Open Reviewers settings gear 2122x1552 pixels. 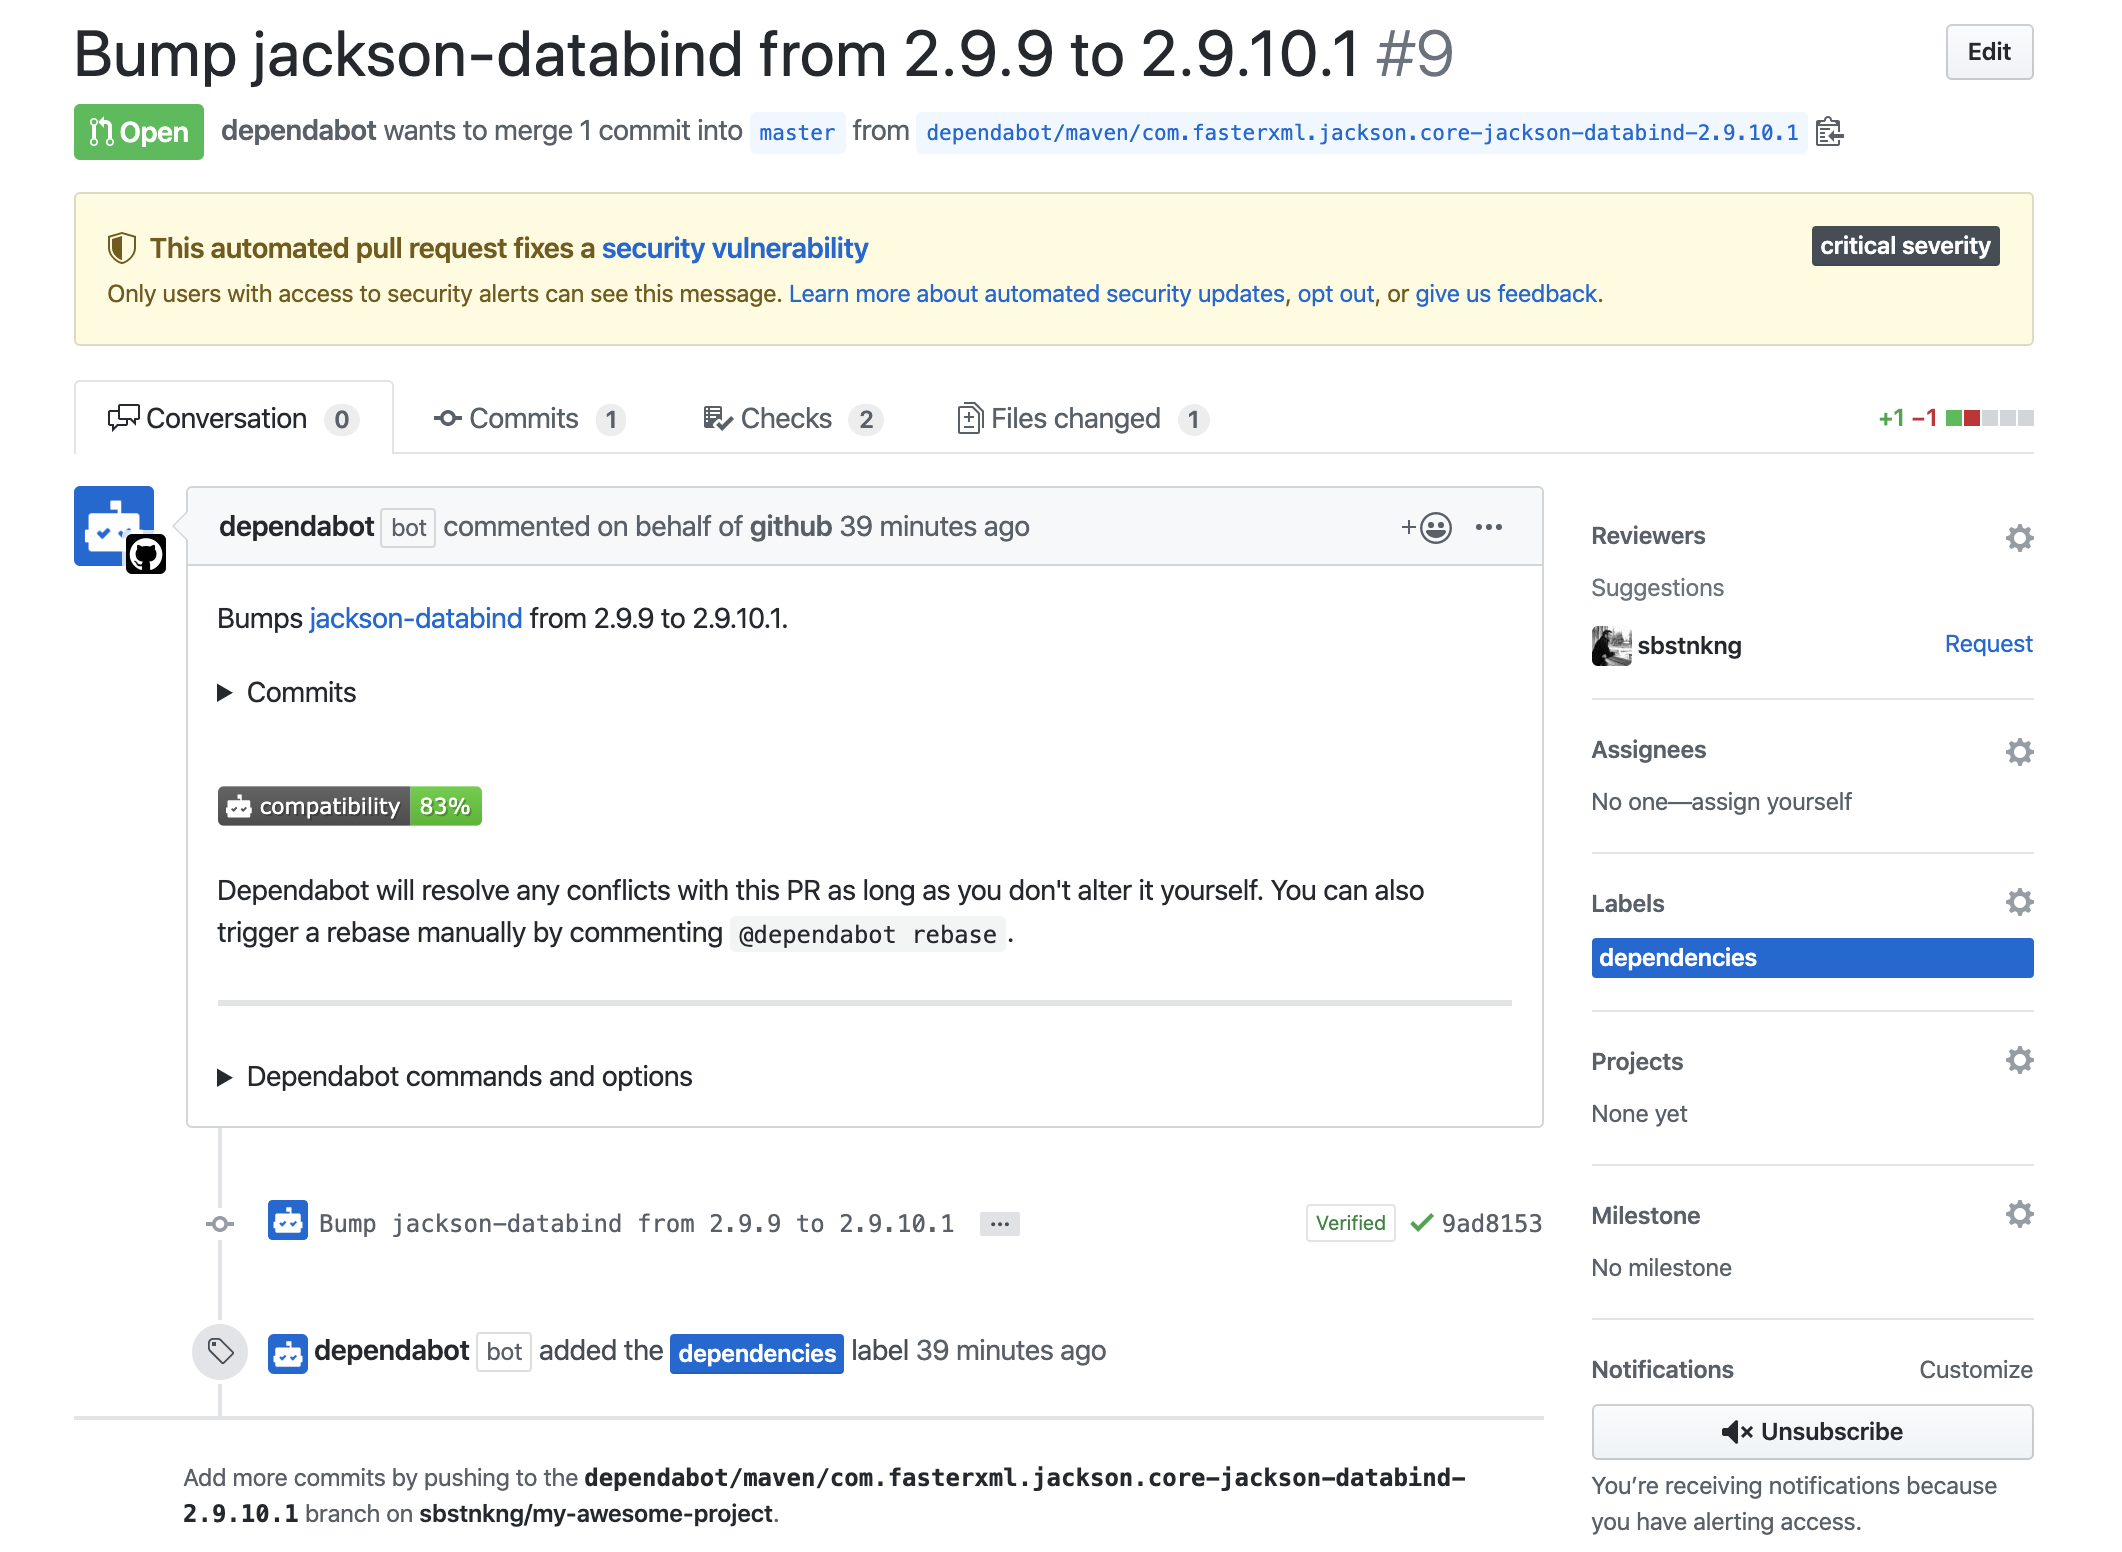tap(2019, 538)
